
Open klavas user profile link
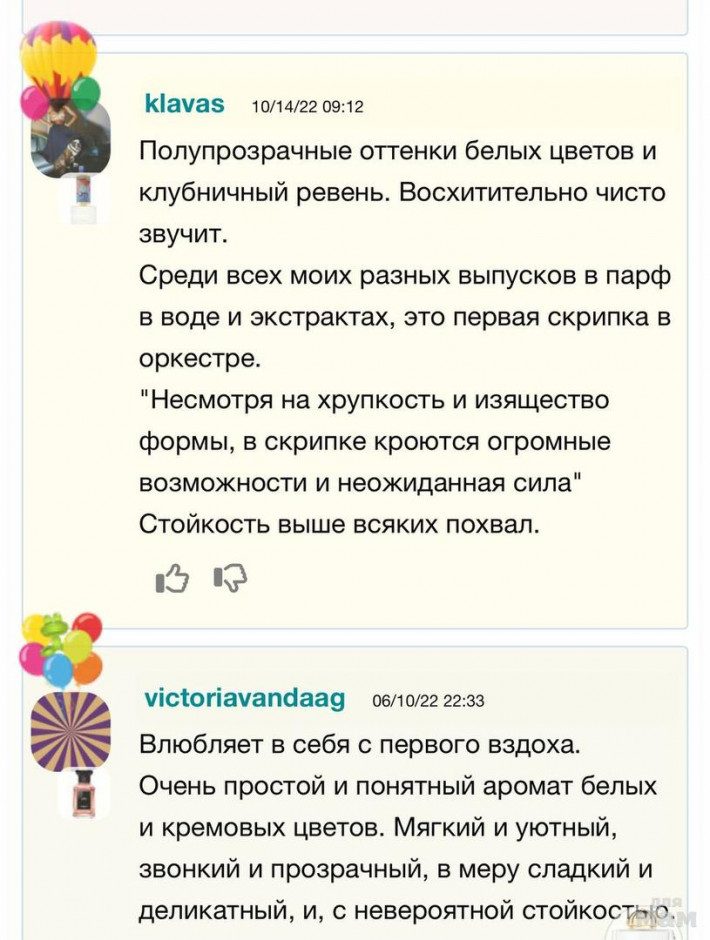click(185, 104)
